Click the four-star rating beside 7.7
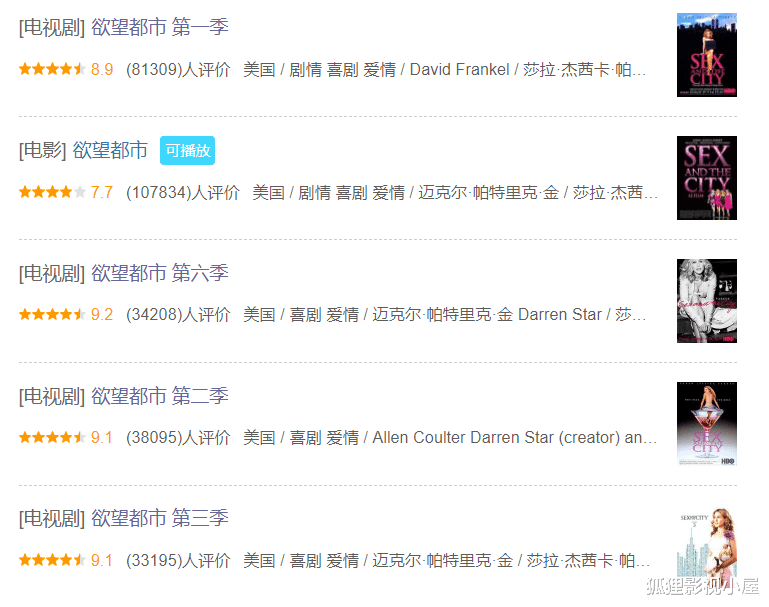 click(x=52, y=192)
